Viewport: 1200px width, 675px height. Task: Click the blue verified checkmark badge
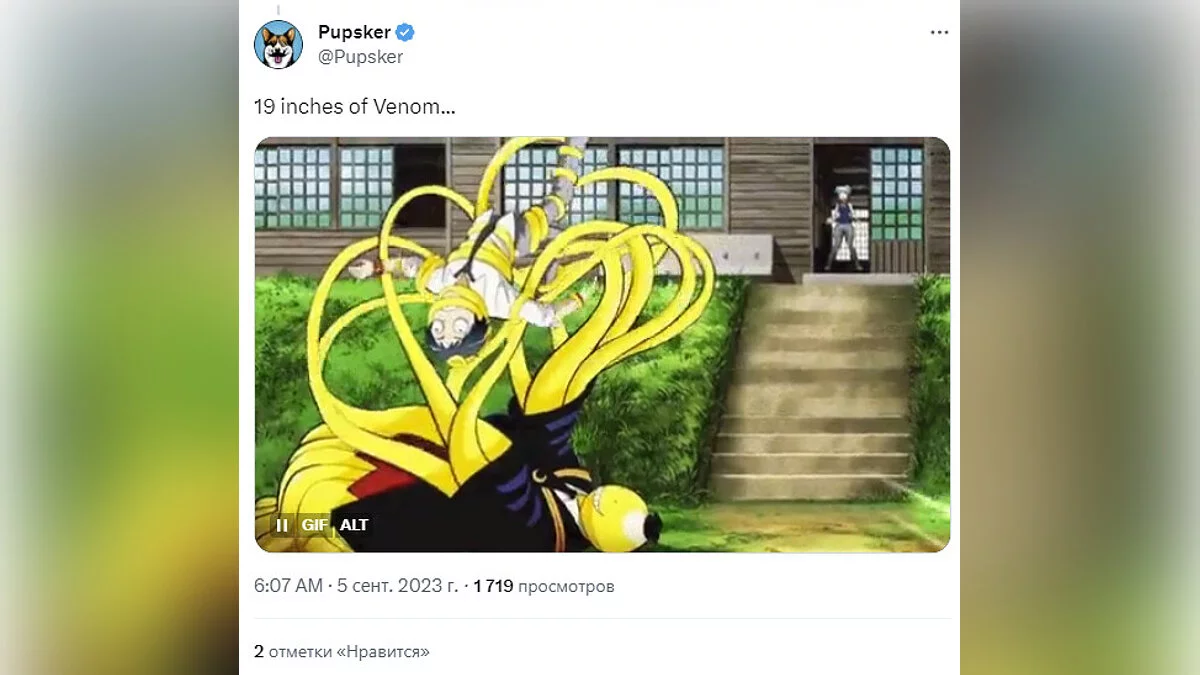pos(405,32)
